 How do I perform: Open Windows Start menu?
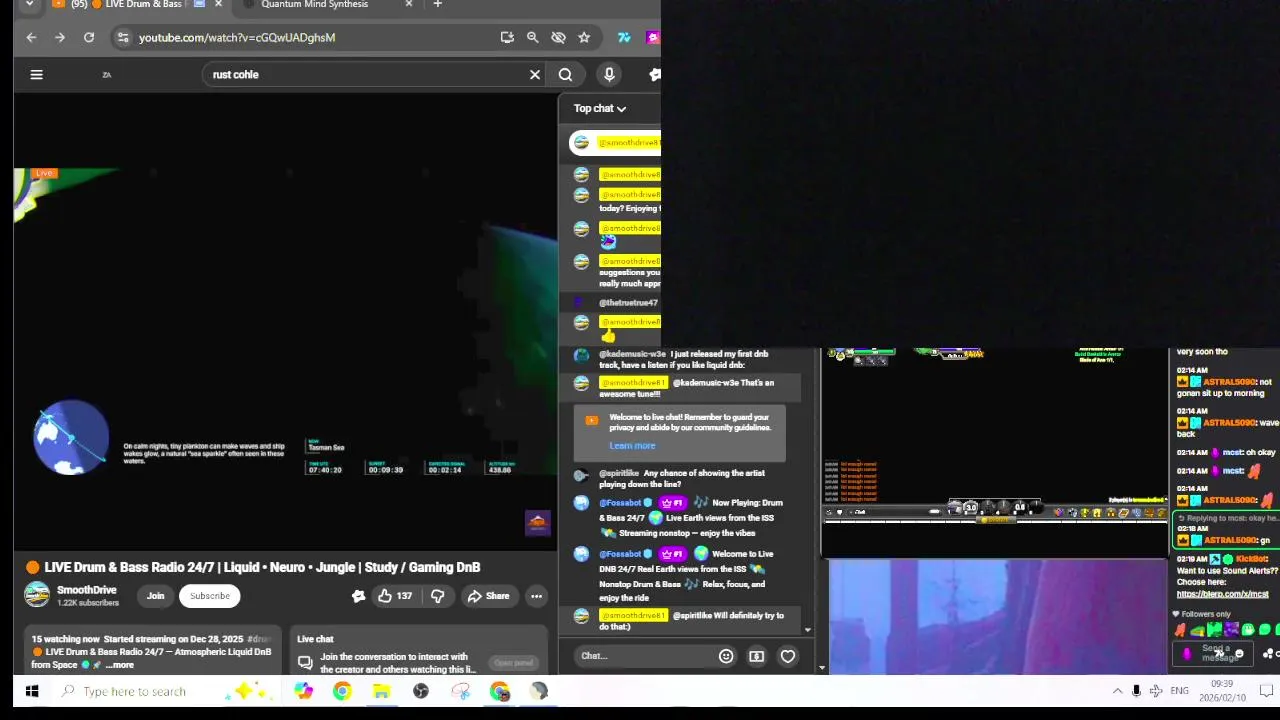[x=31, y=691]
